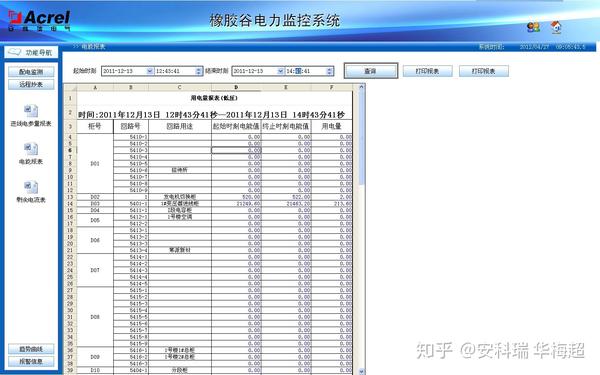Open the 剩余电流表 report icon
Image resolution: width=600 pixels, height=375 pixels.
pos(31,187)
